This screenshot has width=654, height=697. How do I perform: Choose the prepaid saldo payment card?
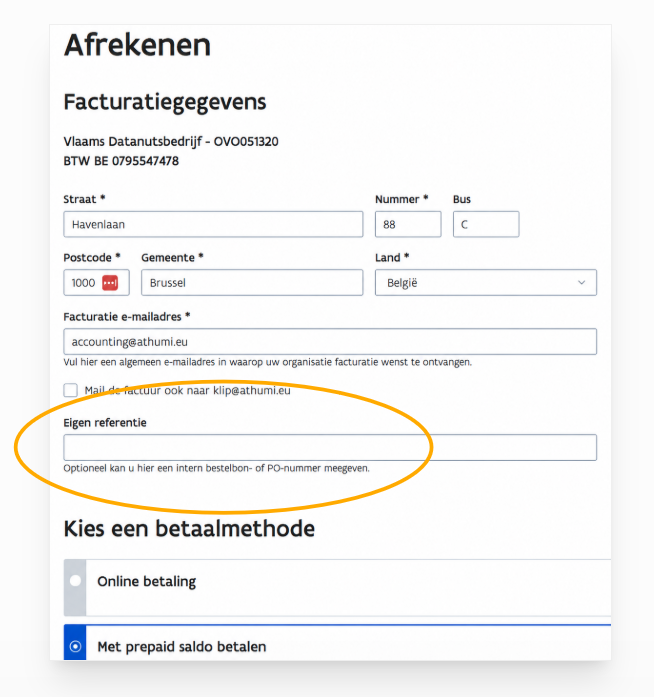click(337, 642)
